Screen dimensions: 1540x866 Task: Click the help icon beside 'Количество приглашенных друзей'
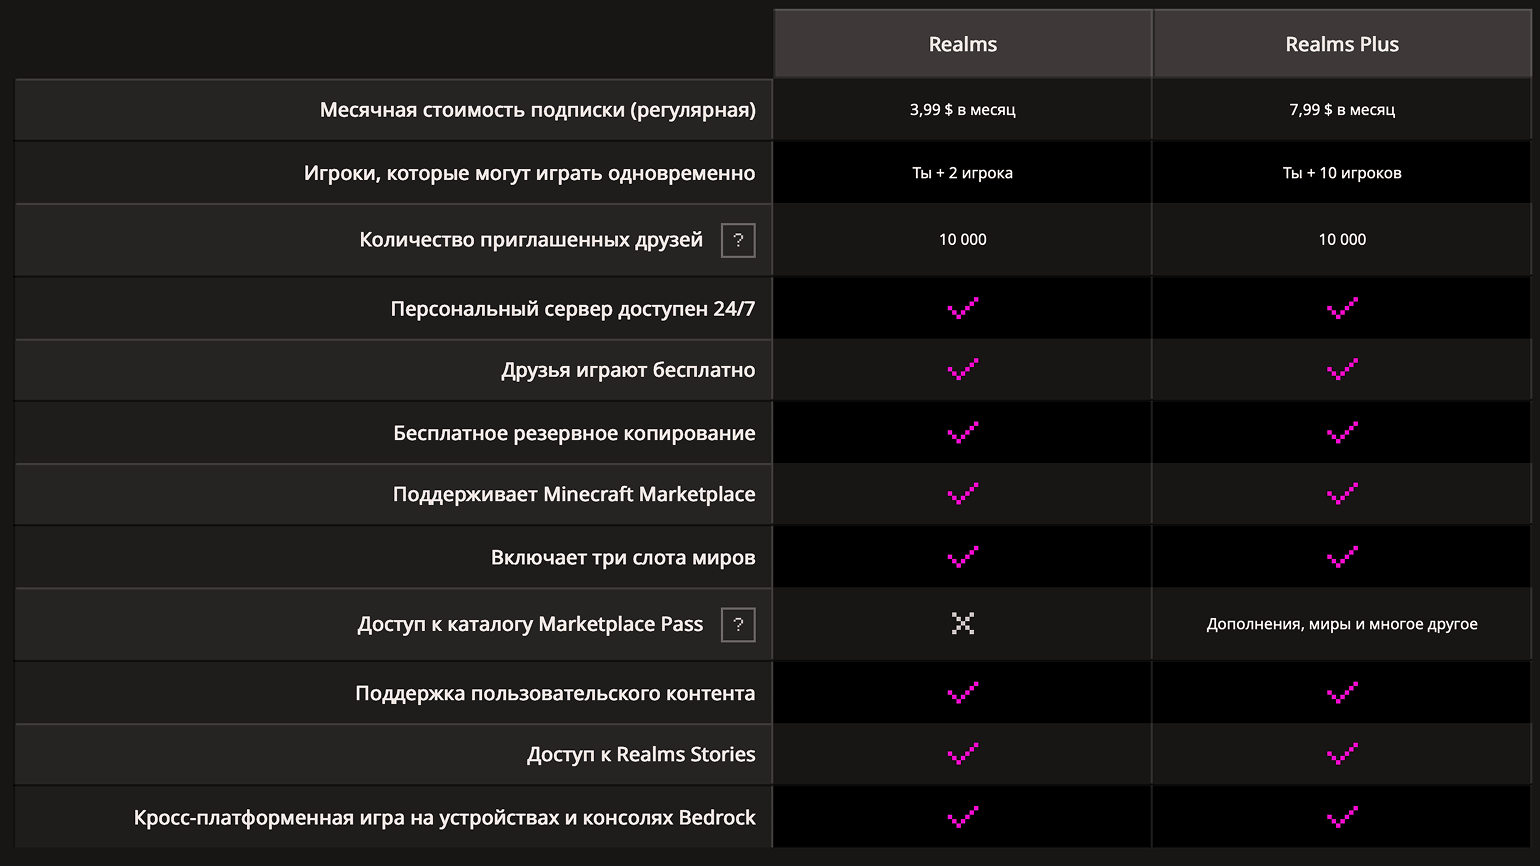[738, 240]
